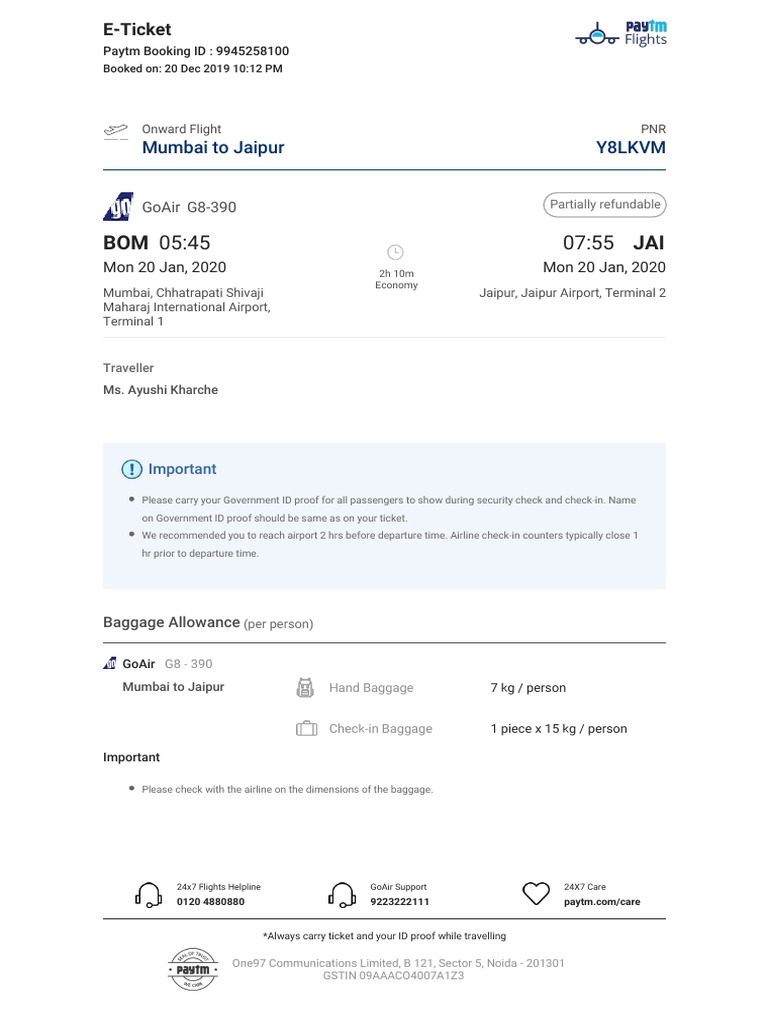The width and height of the screenshot is (768, 1024).
Task: Click the flight duration clock icon
Action: pyautogui.click(x=395, y=252)
